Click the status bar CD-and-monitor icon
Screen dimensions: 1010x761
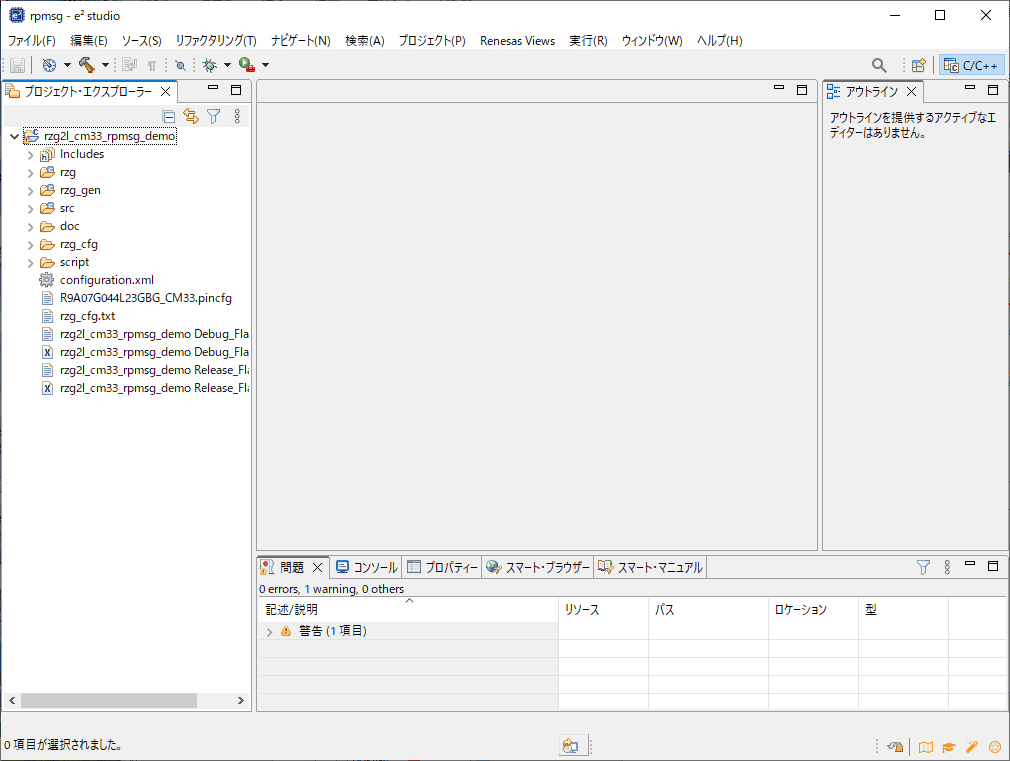571,746
